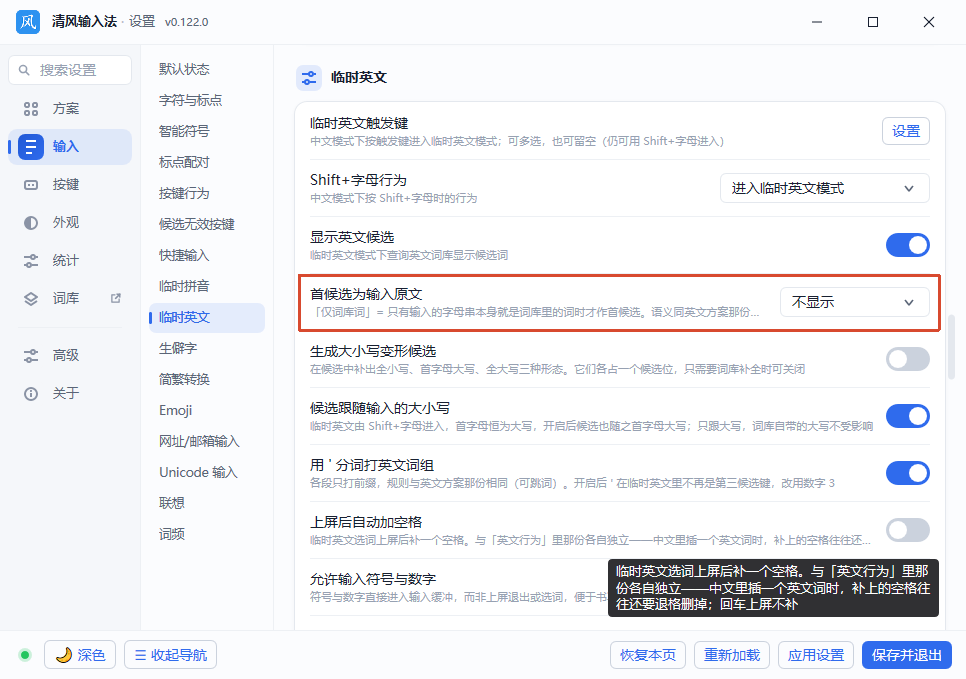Click the settings page vertical scrollbar
This screenshot has width=966, height=679.
951,346
